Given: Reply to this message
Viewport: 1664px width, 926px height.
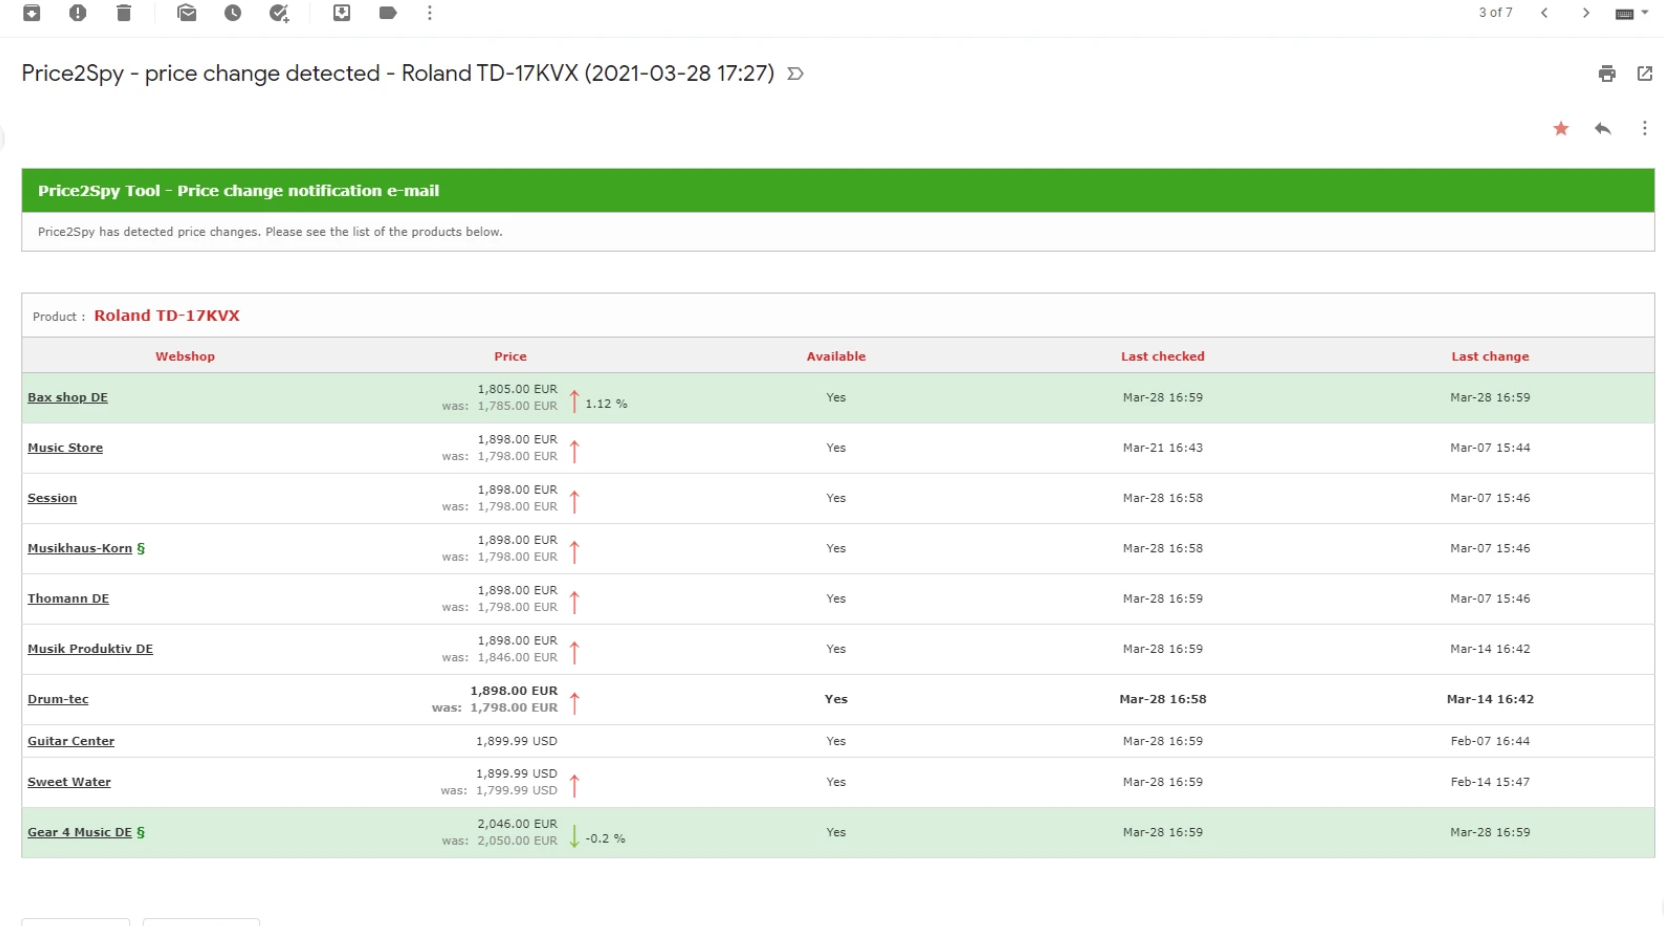Looking at the screenshot, I should point(1603,129).
